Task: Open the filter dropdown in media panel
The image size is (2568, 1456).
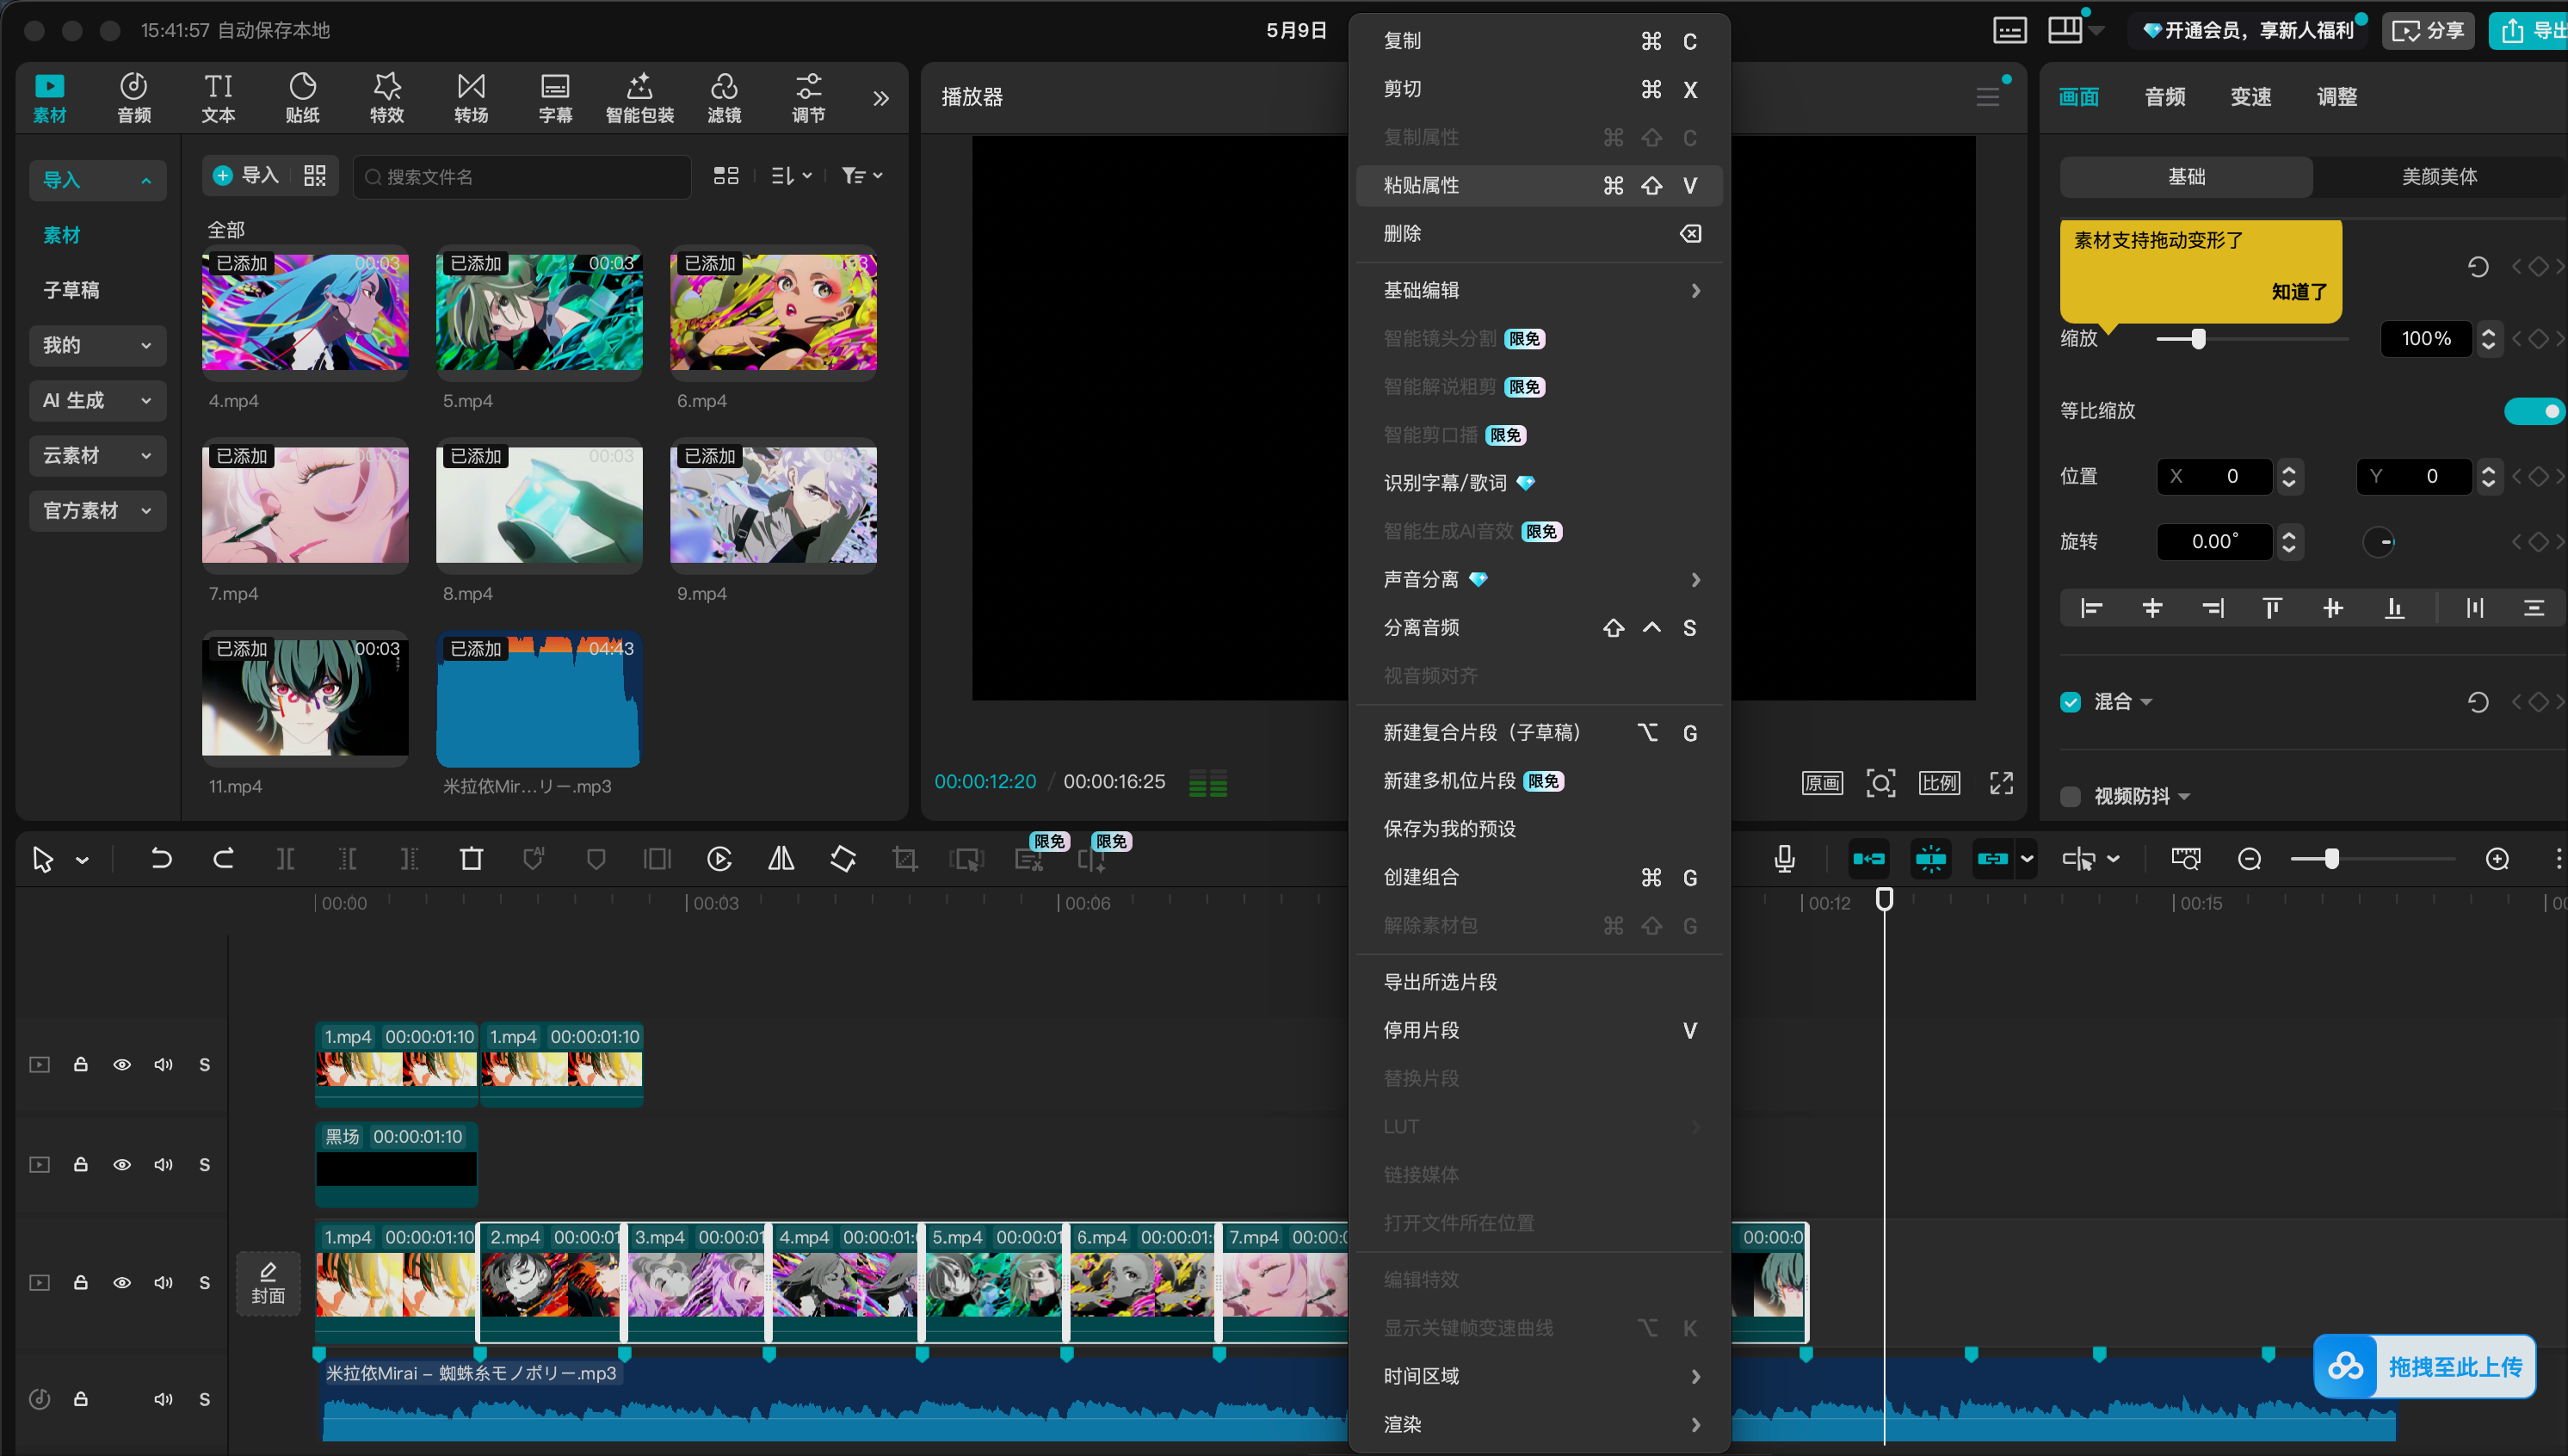Action: tap(861, 176)
